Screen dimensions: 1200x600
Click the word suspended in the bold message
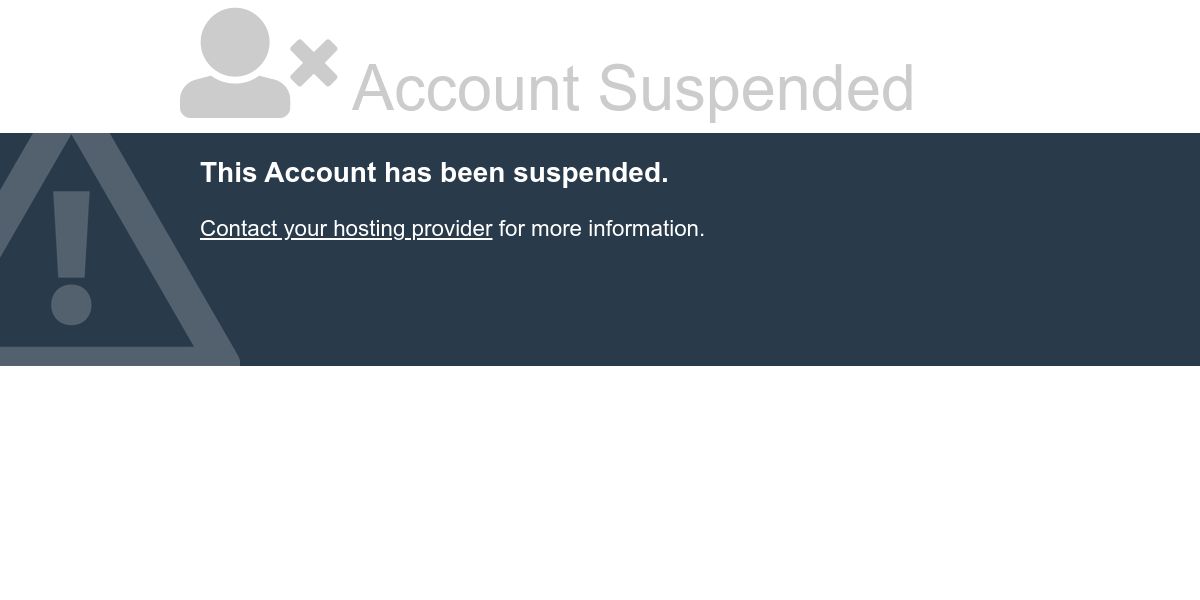(x=590, y=173)
